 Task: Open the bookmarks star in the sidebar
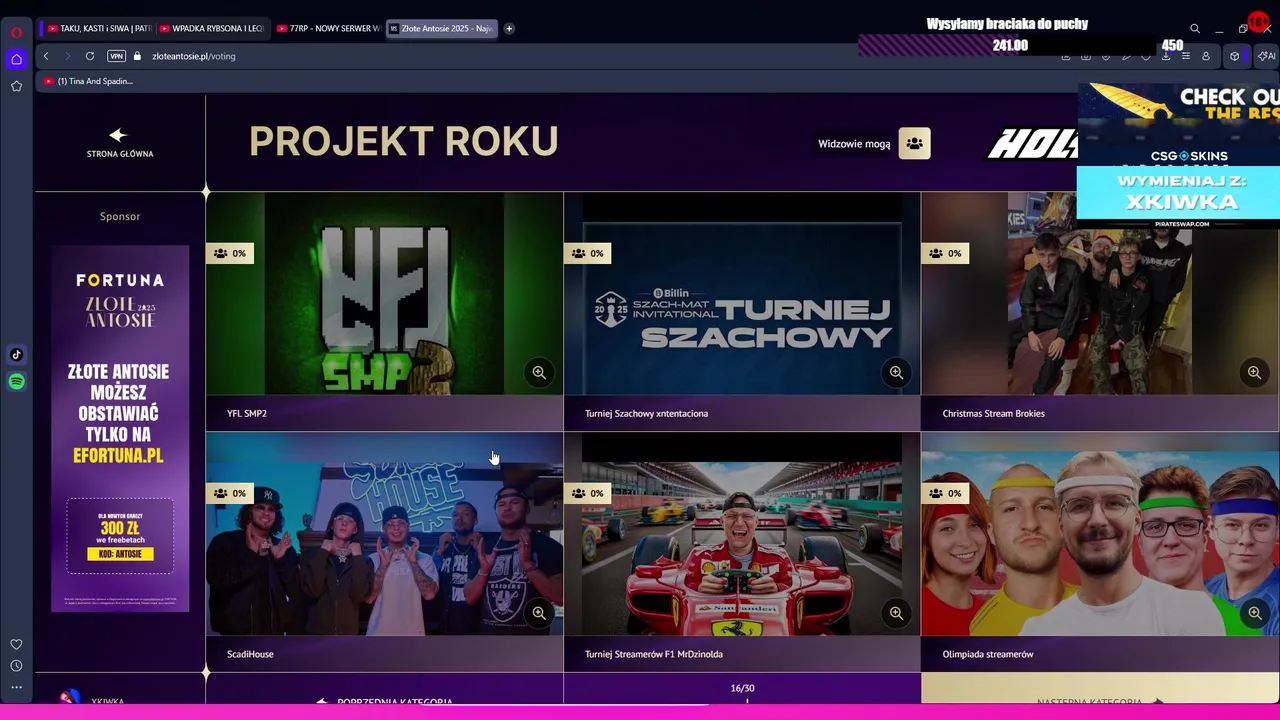16,86
